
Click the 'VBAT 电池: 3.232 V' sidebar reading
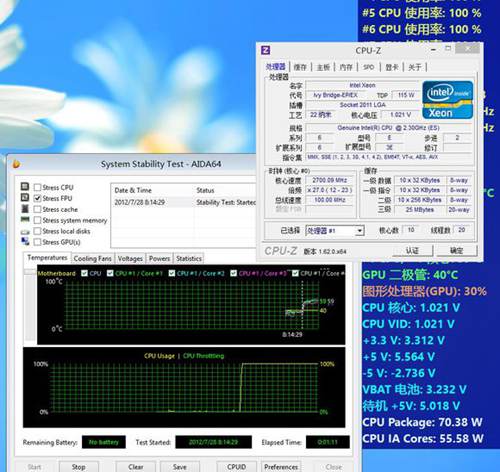[414, 389]
